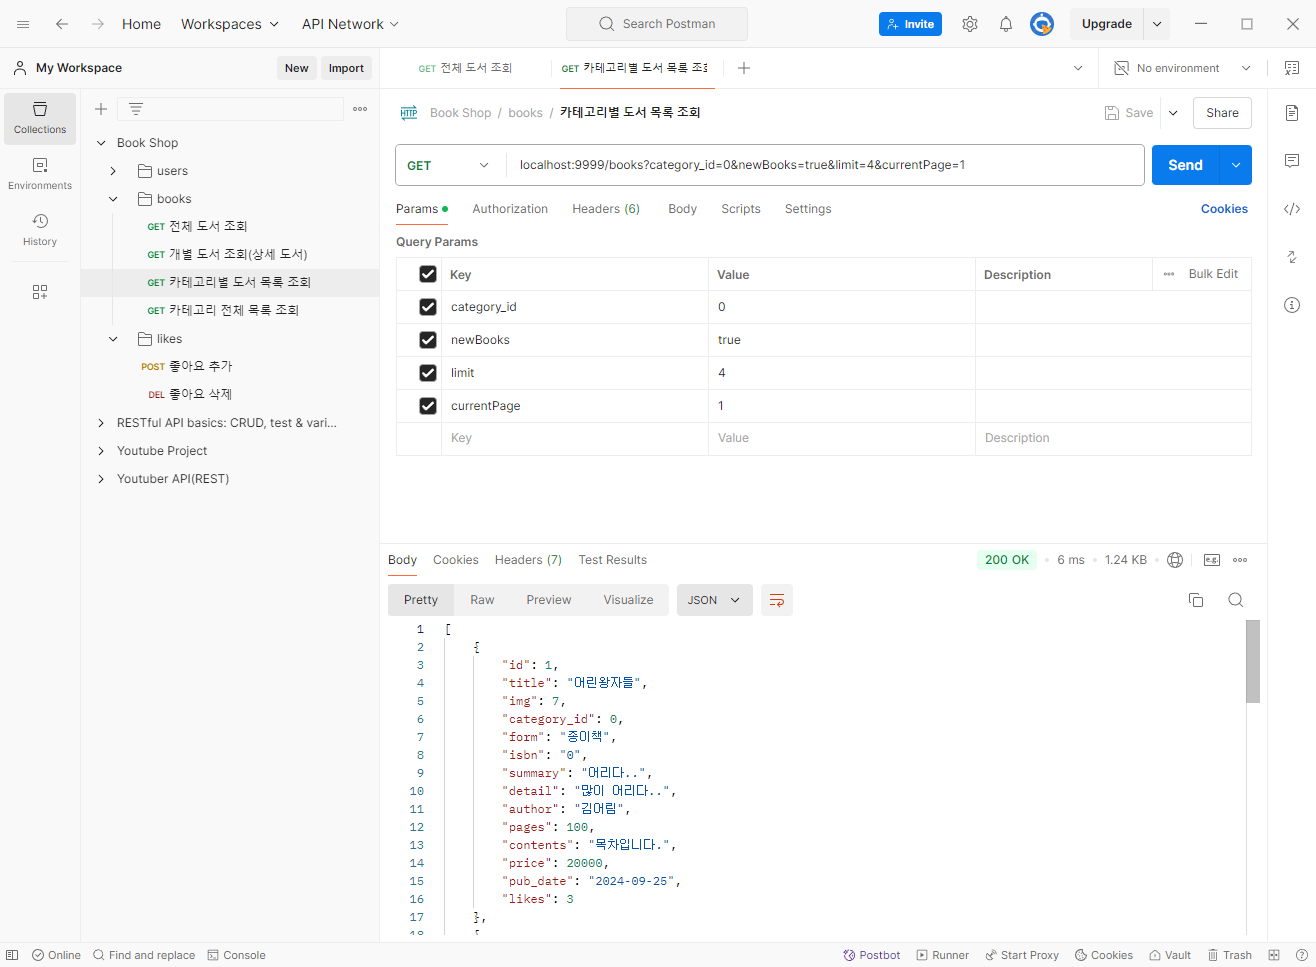Screen dimensions: 1316x967
Task: Open the collections options ellipsis menu
Action: tap(360, 109)
